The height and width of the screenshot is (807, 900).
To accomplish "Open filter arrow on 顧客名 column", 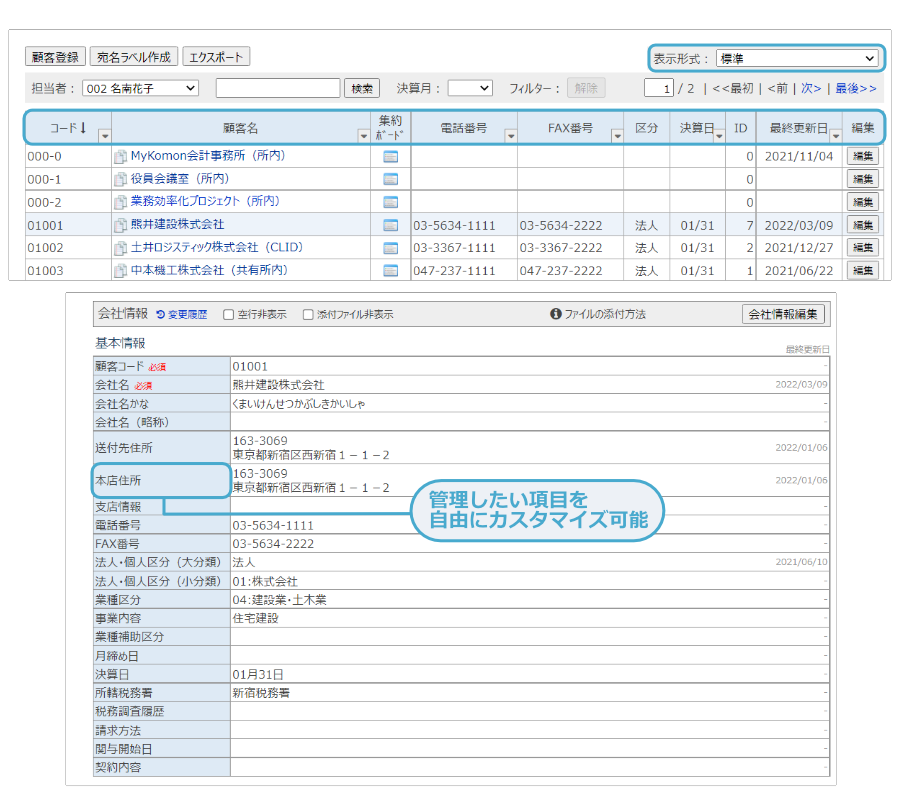I will pos(363,136).
